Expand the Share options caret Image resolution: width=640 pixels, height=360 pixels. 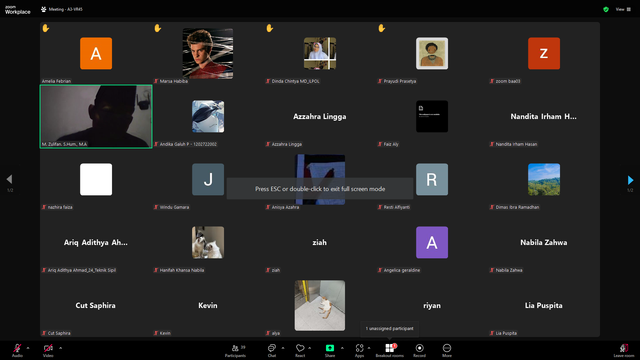coord(342,348)
